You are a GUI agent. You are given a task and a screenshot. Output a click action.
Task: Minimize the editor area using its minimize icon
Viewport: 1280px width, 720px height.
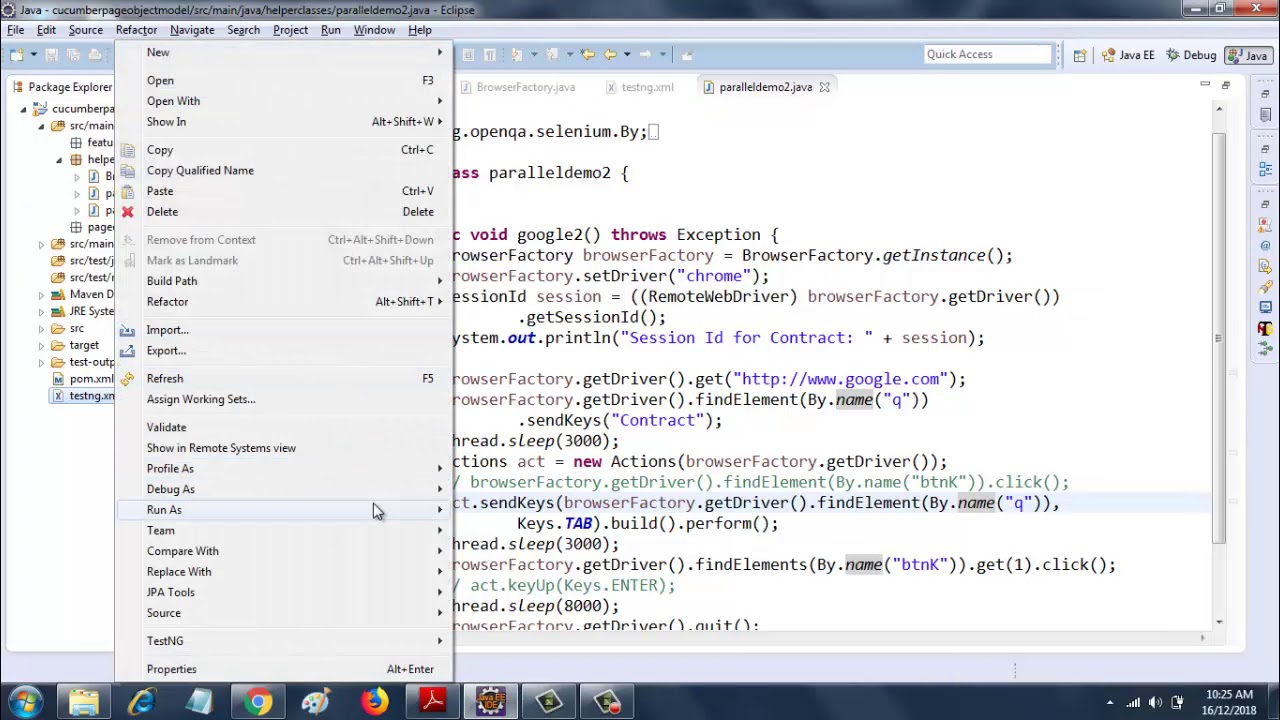(1205, 85)
